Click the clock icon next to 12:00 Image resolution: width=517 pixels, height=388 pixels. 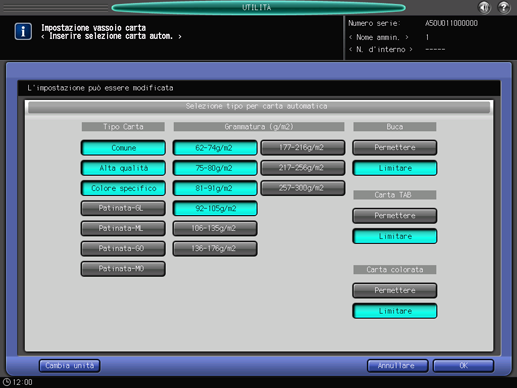[7, 382]
